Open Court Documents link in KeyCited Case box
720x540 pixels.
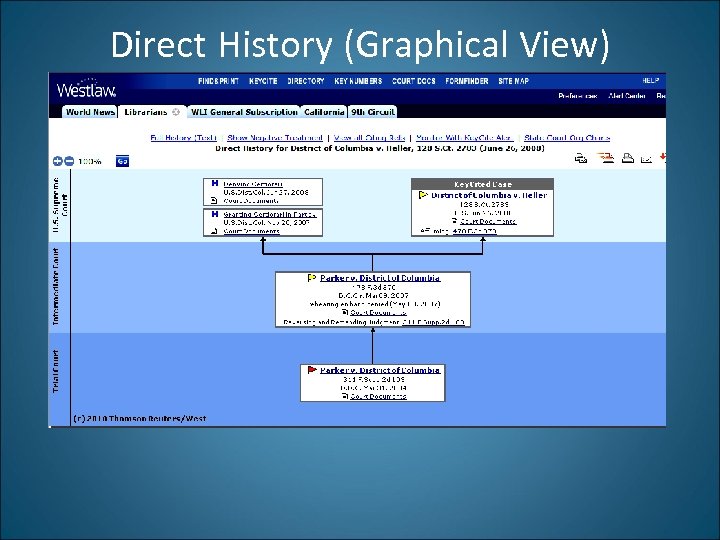[x=488, y=221]
